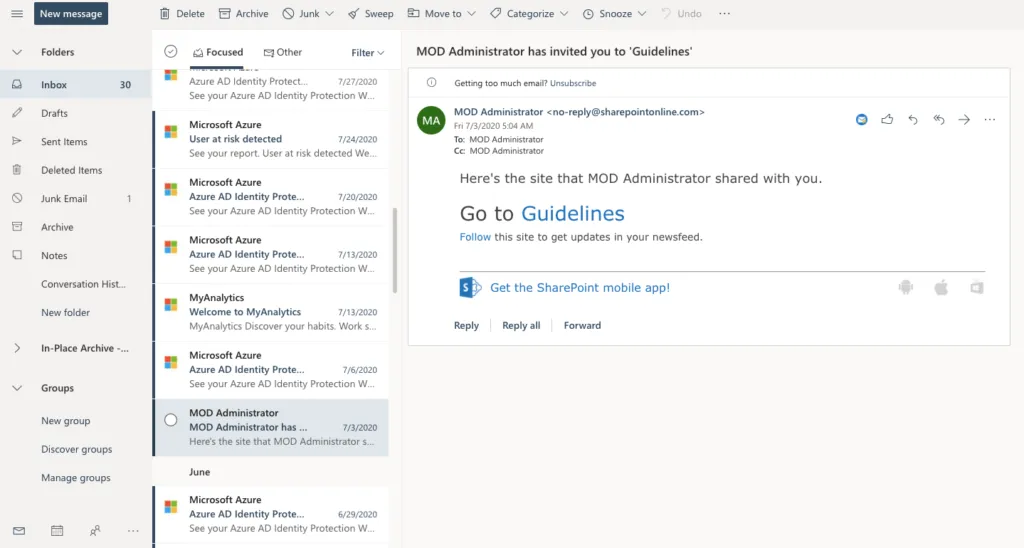Viewport: 1024px width, 548px height.
Task: Click the SharePoint logo icon
Action: 470,287
